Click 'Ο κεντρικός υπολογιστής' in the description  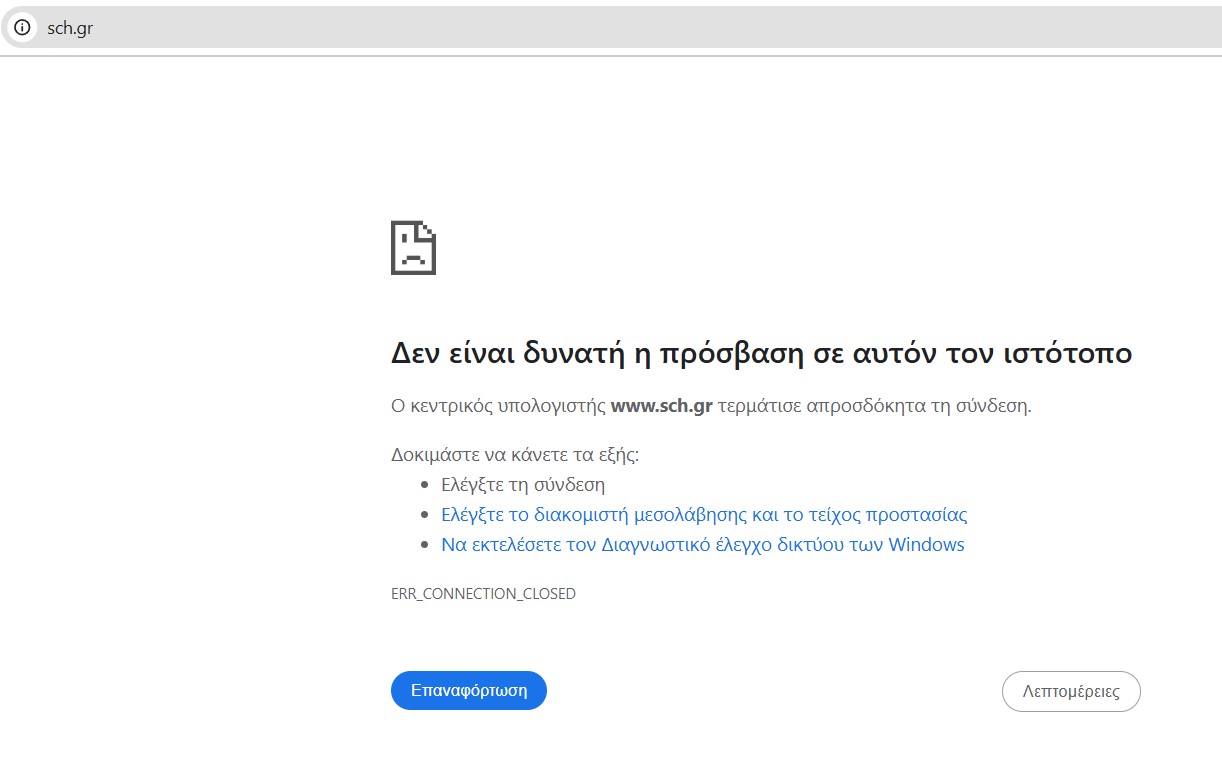(498, 406)
